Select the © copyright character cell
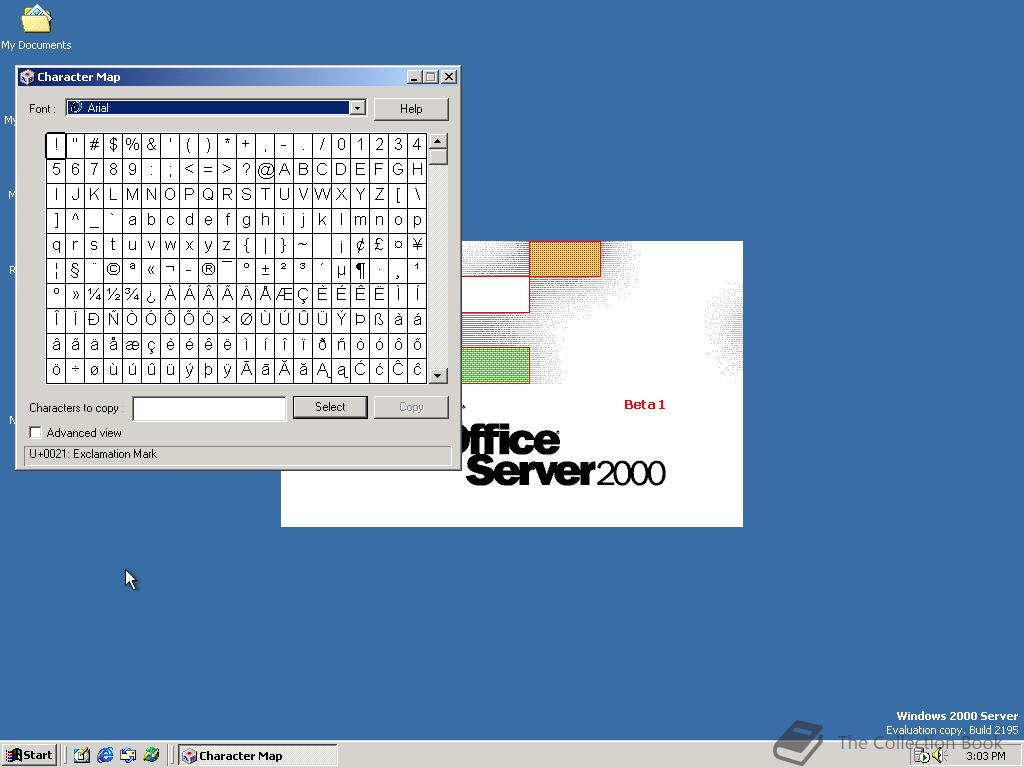The height and width of the screenshot is (768, 1024). (113, 270)
